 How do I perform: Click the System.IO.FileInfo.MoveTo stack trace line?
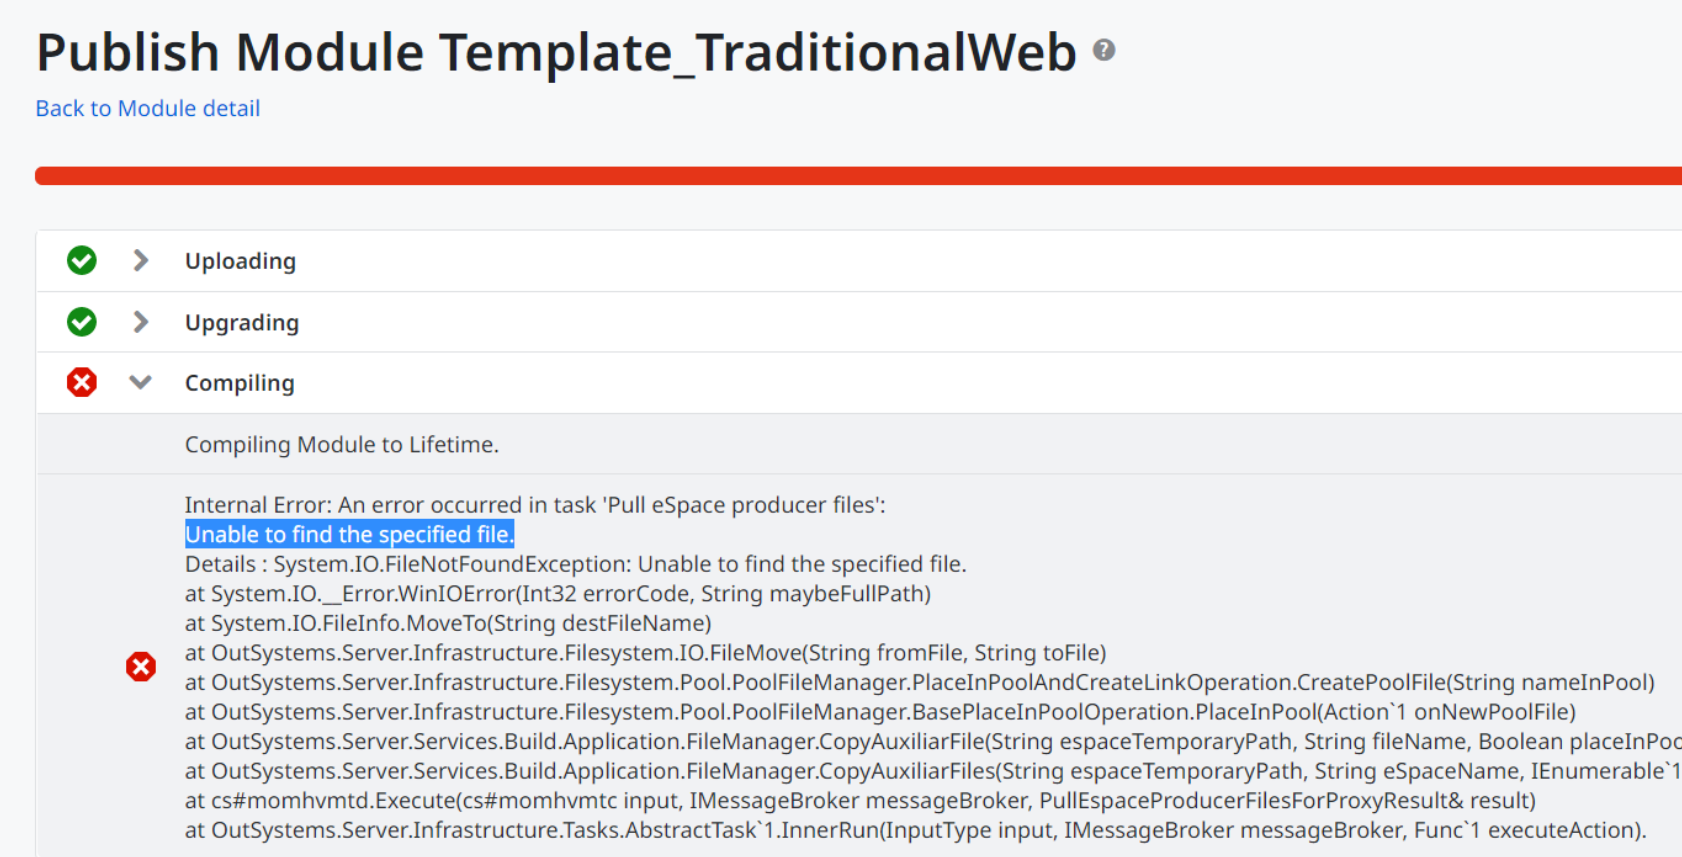click(448, 623)
